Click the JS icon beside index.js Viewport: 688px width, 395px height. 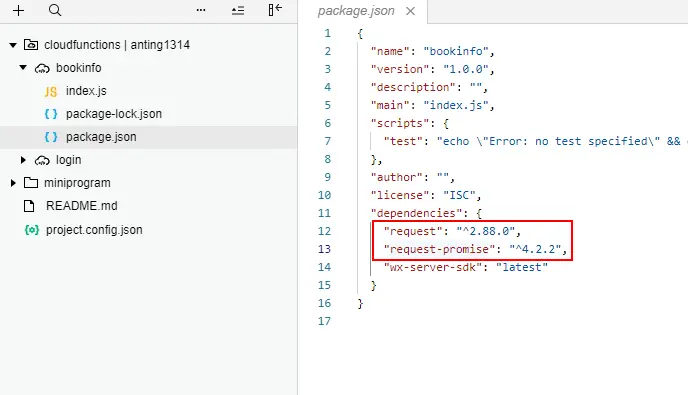point(51,91)
